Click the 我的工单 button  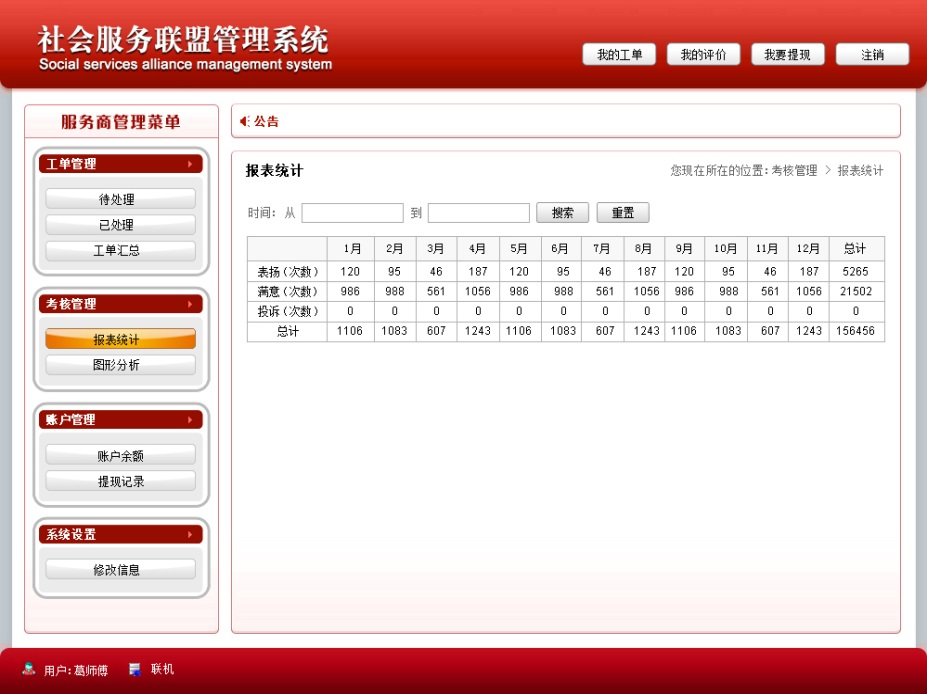click(618, 54)
